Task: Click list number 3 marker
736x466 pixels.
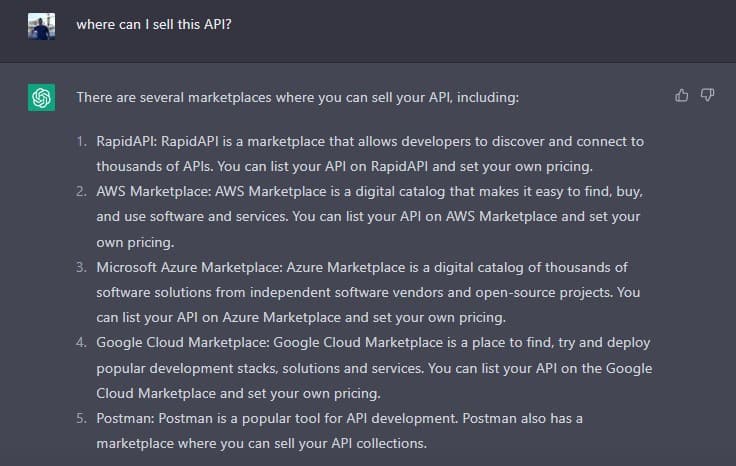Action: point(81,267)
